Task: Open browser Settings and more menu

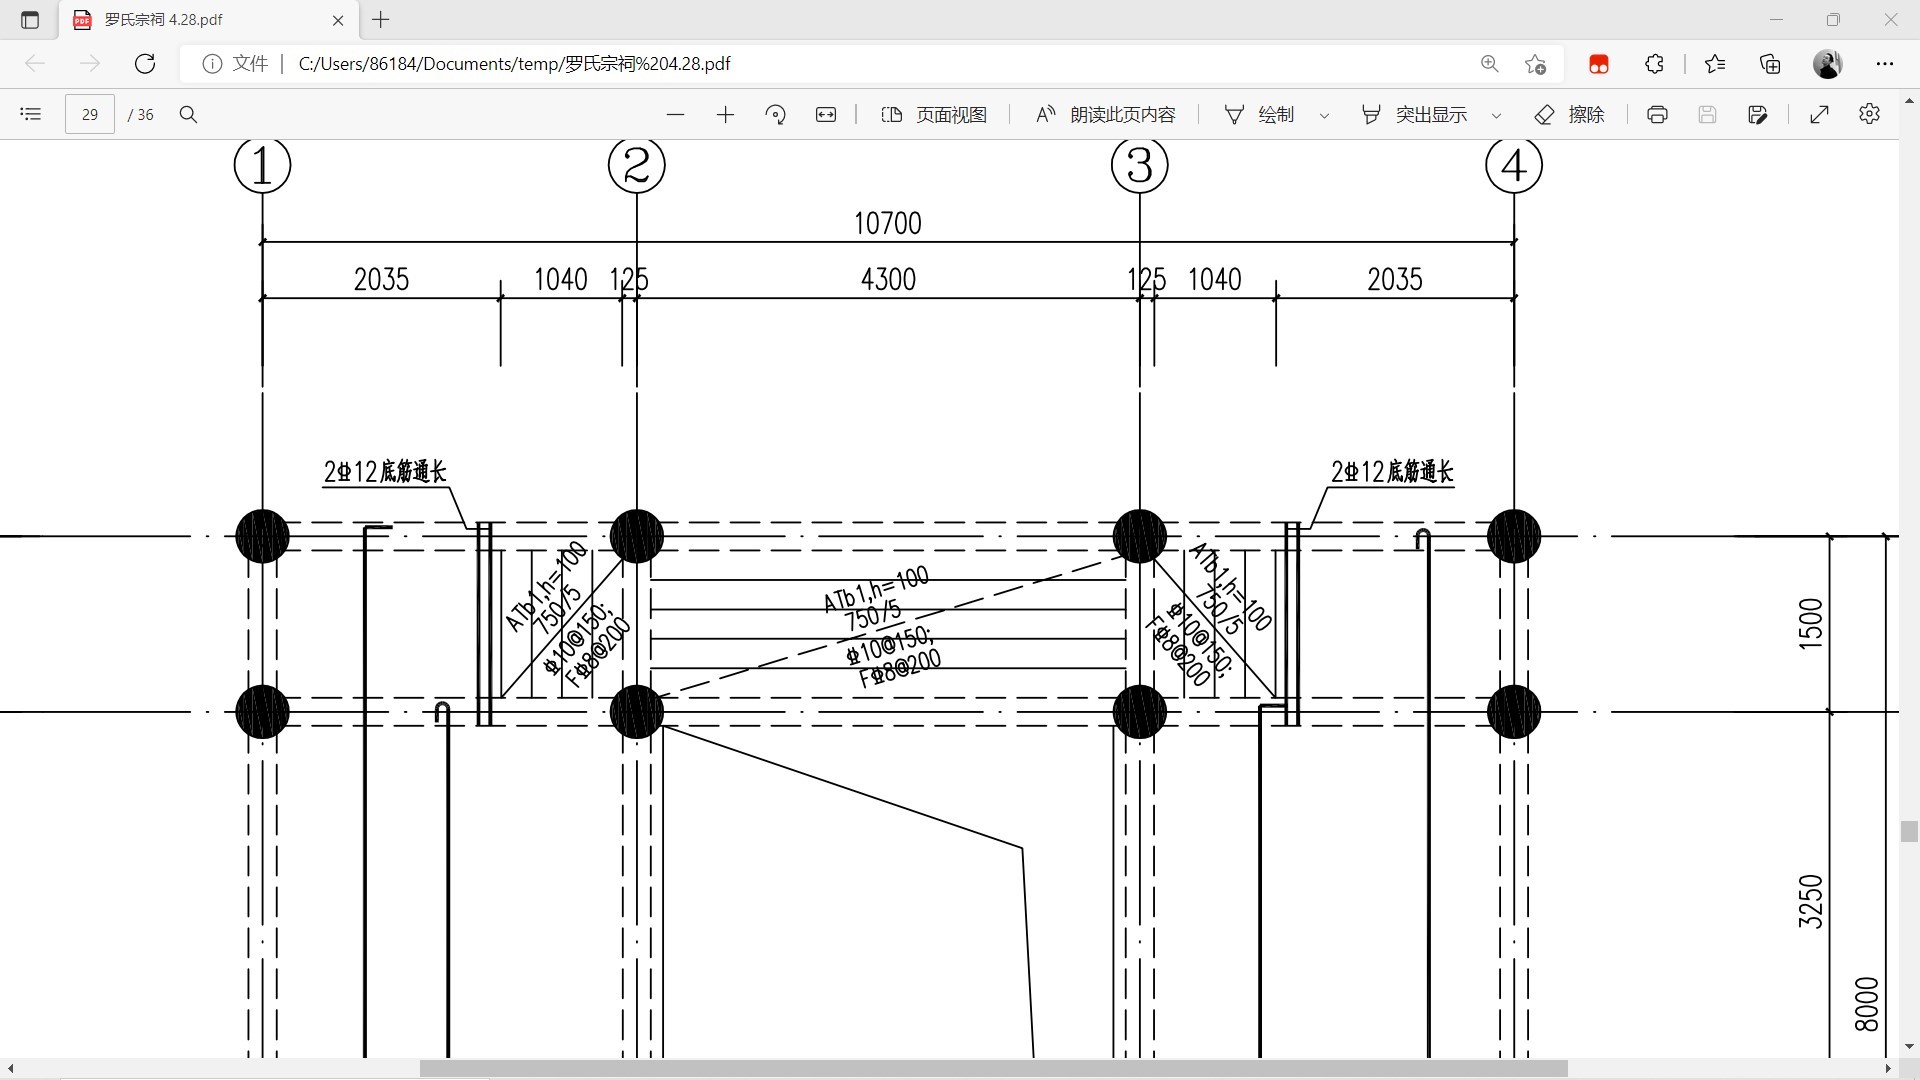Action: pyautogui.click(x=1885, y=64)
